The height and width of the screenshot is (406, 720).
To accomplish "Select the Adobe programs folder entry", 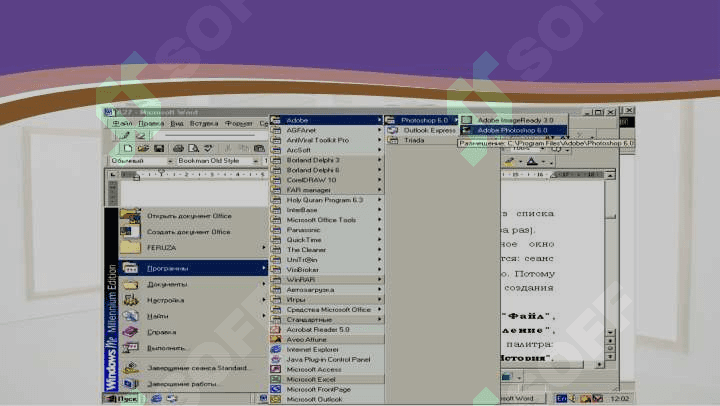I will point(326,120).
